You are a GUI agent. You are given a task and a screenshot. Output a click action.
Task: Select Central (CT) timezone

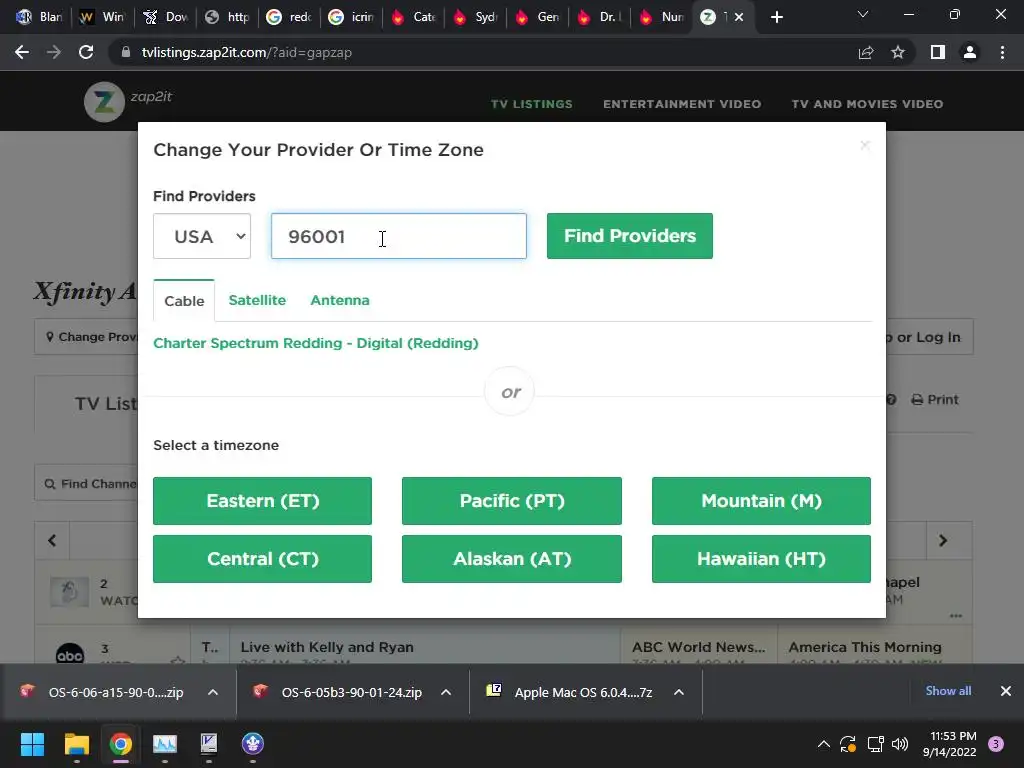click(x=263, y=559)
